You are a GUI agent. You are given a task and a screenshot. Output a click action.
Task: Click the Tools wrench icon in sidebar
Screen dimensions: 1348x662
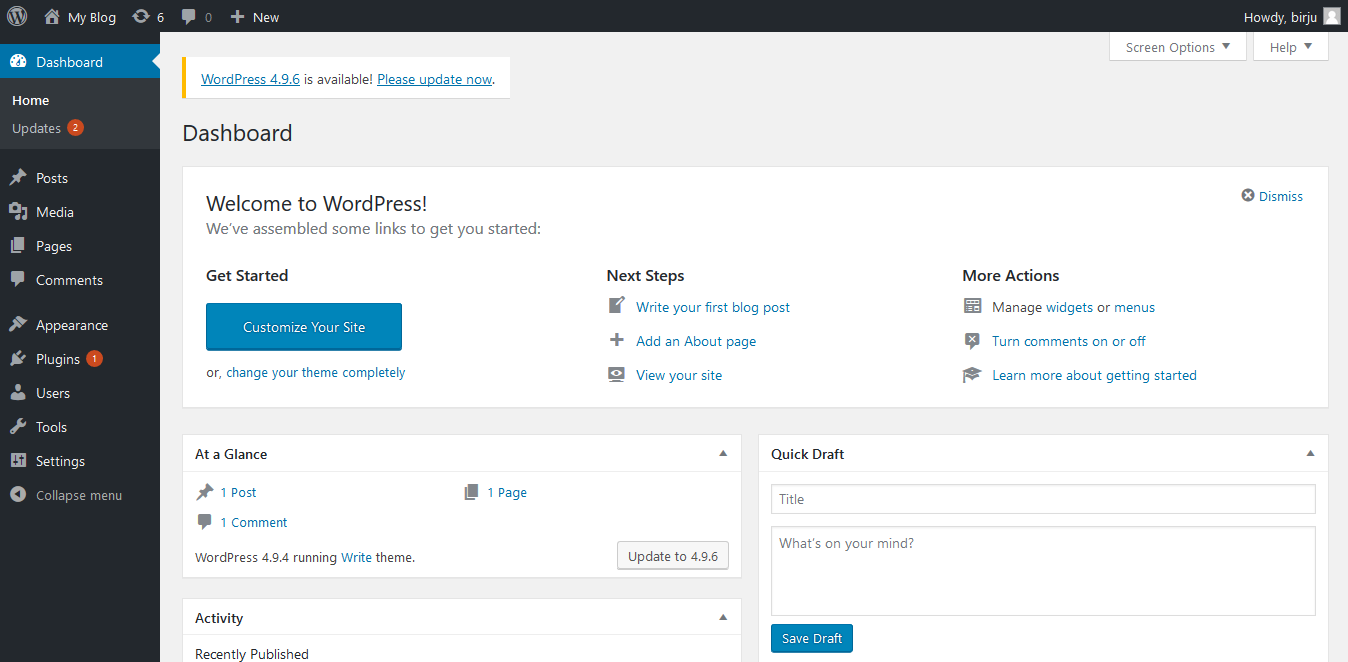click(x=20, y=426)
